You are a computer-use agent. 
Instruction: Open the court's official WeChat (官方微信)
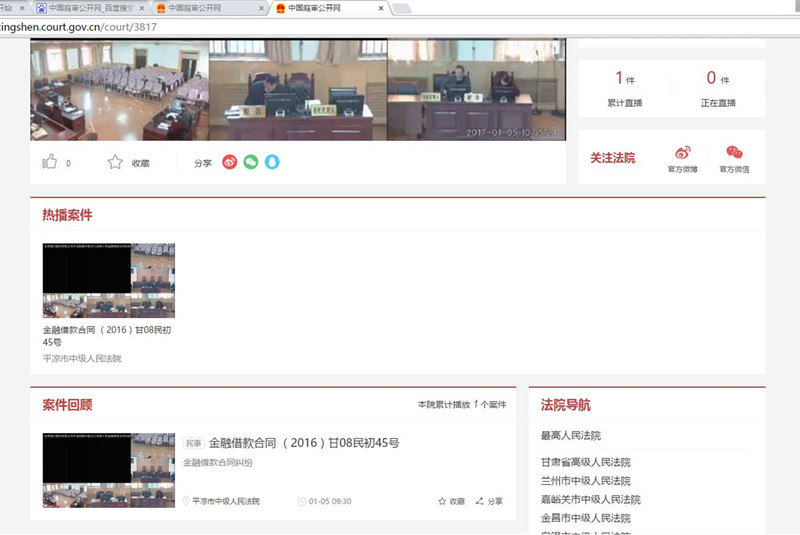click(x=734, y=159)
